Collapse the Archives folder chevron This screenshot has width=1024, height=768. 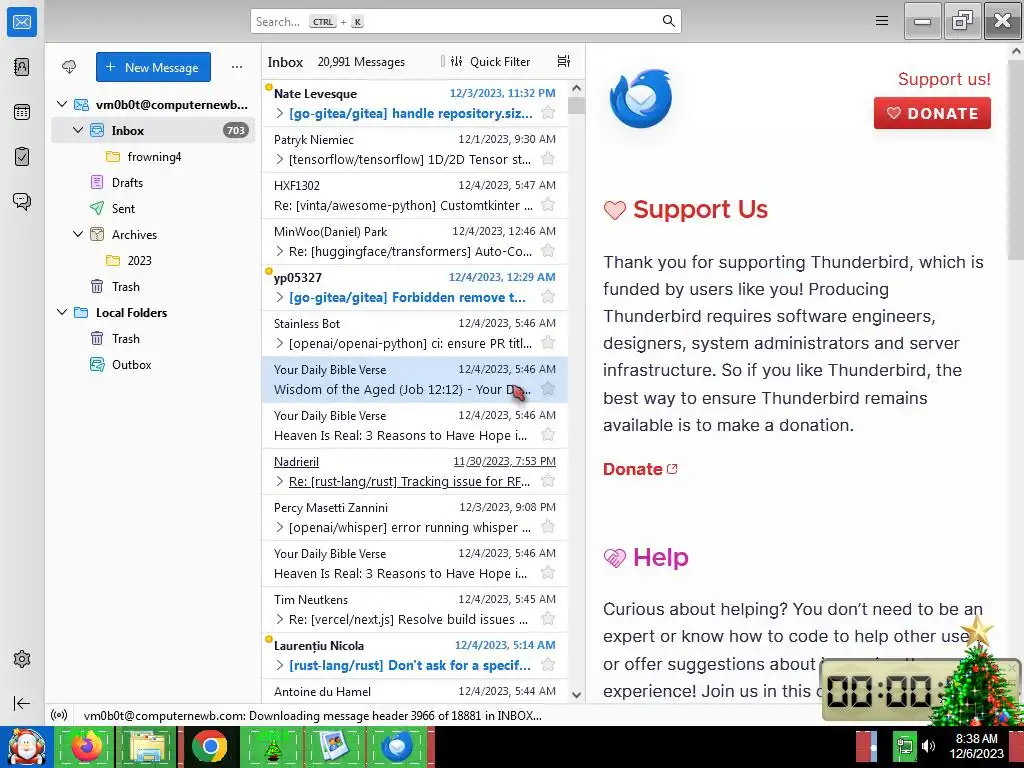point(78,234)
